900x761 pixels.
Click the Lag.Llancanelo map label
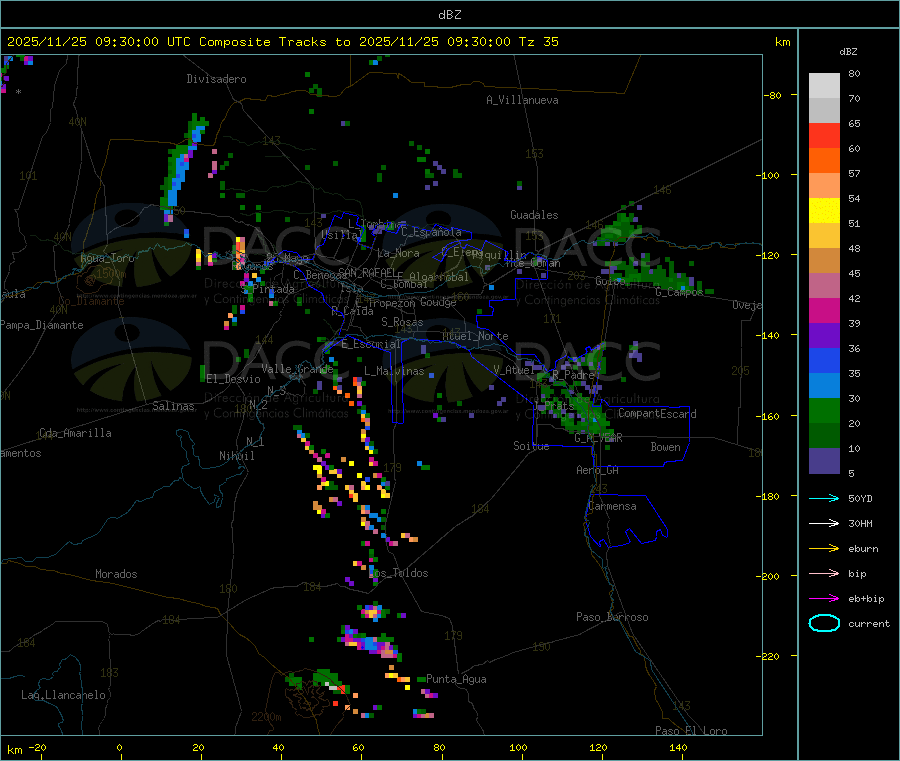click(x=63, y=695)
